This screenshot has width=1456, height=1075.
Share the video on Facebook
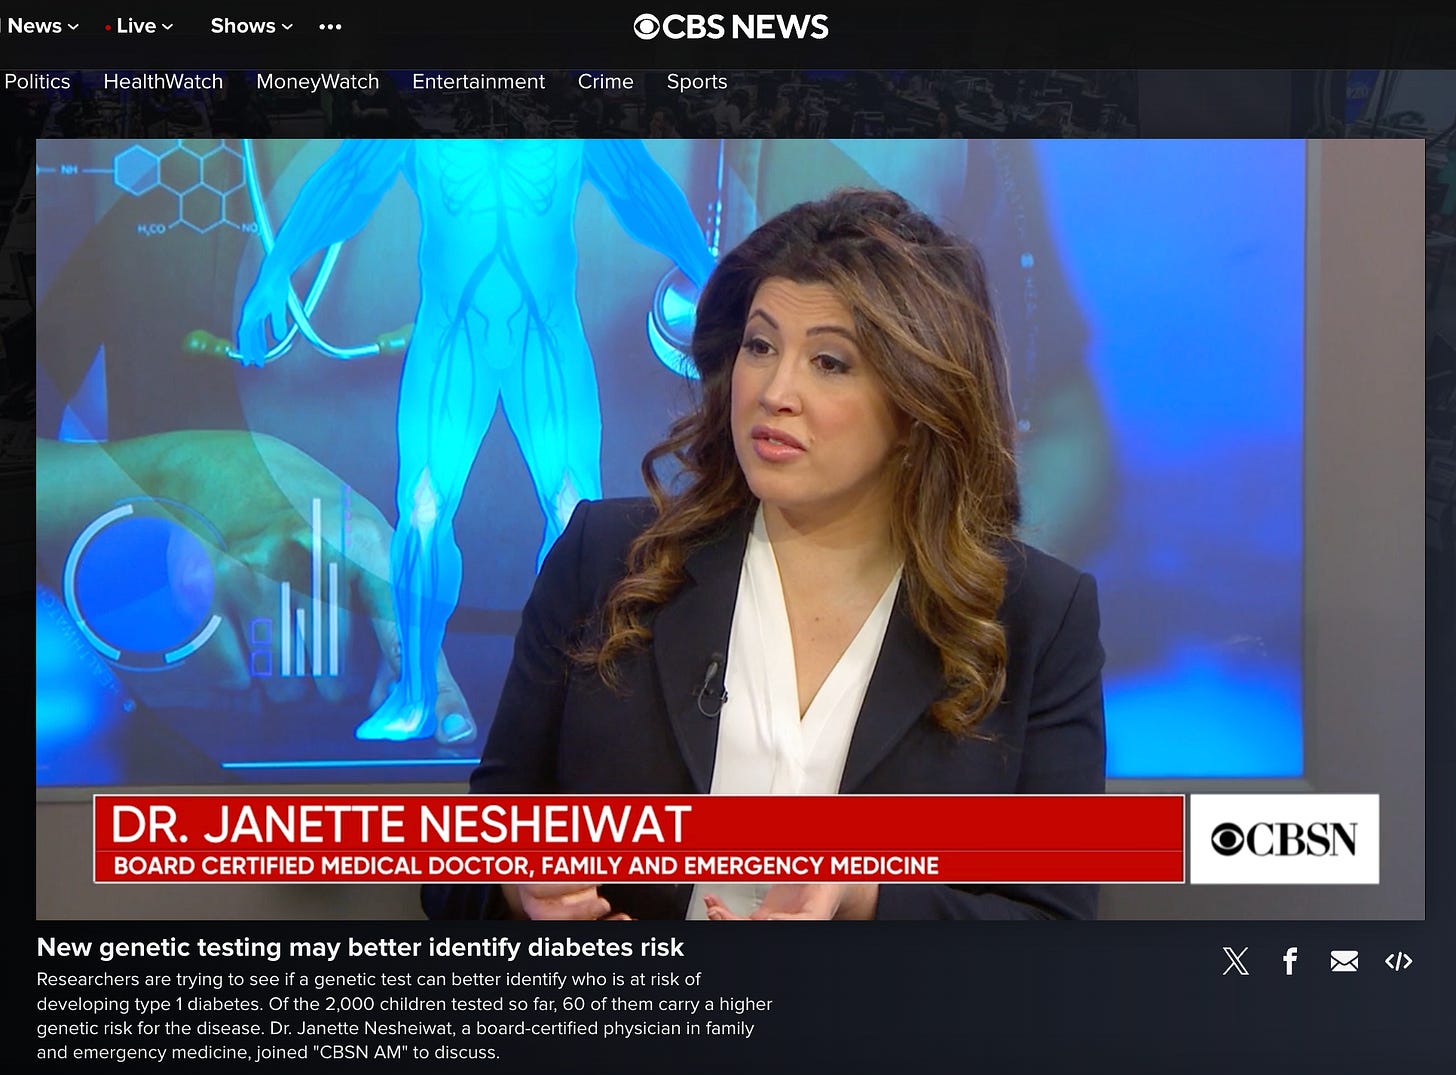(1290, 961)
